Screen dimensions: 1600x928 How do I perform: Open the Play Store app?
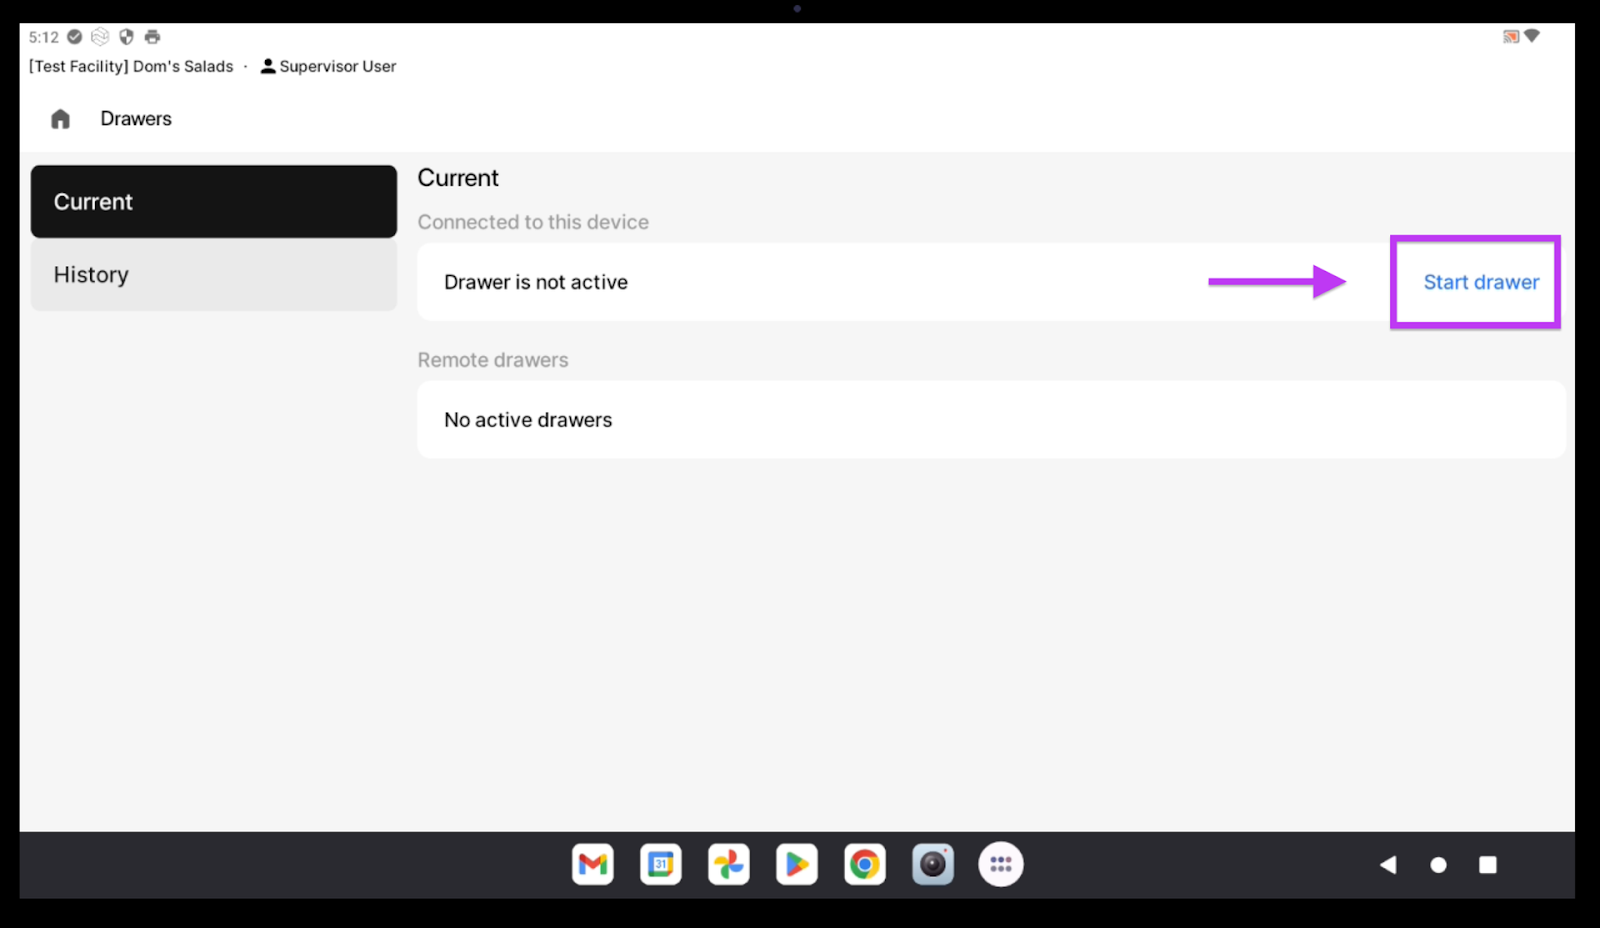click(797, 864)
